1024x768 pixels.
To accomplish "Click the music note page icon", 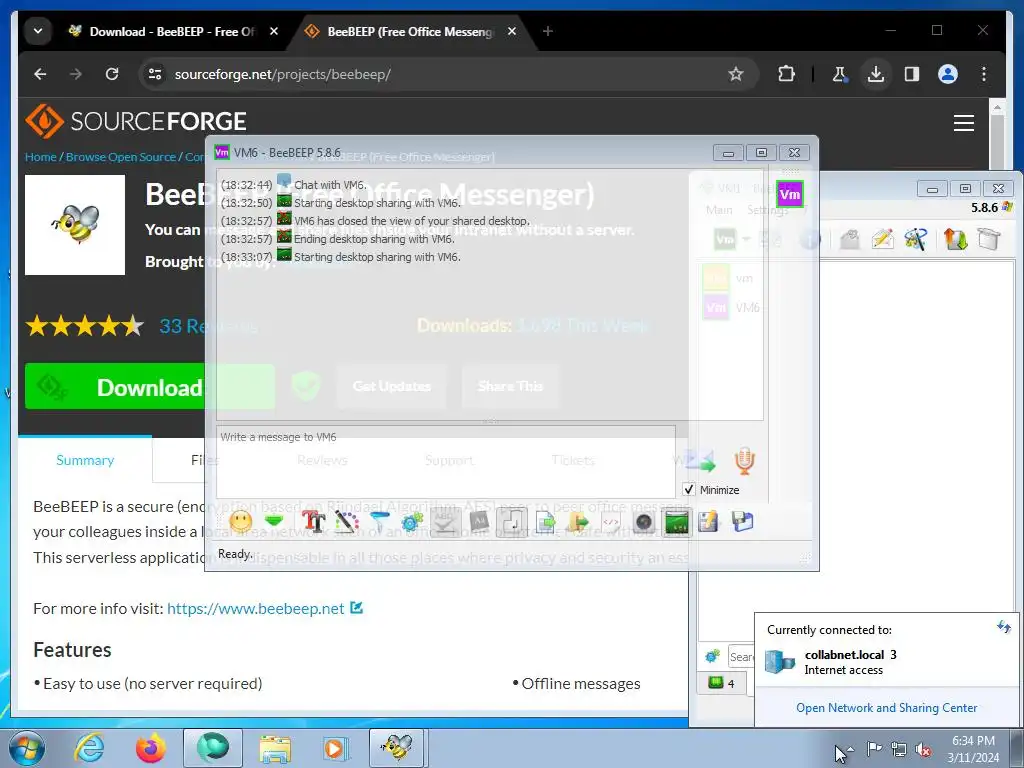I will tap(512, 521).
